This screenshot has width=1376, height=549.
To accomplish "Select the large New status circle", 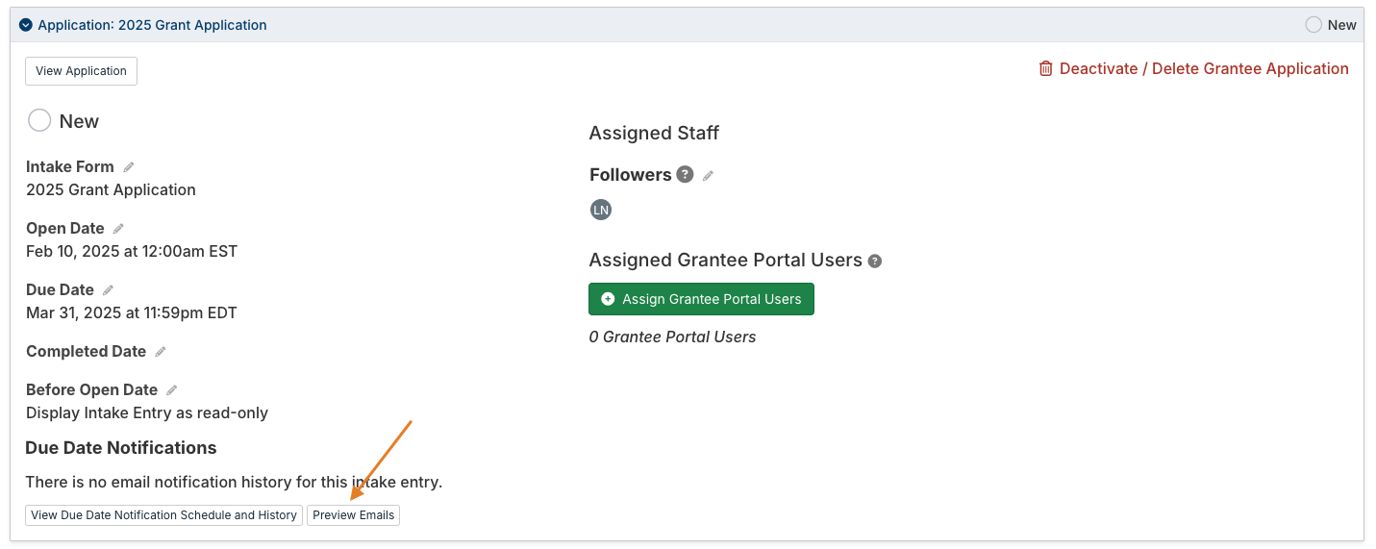I will point(39,121).
